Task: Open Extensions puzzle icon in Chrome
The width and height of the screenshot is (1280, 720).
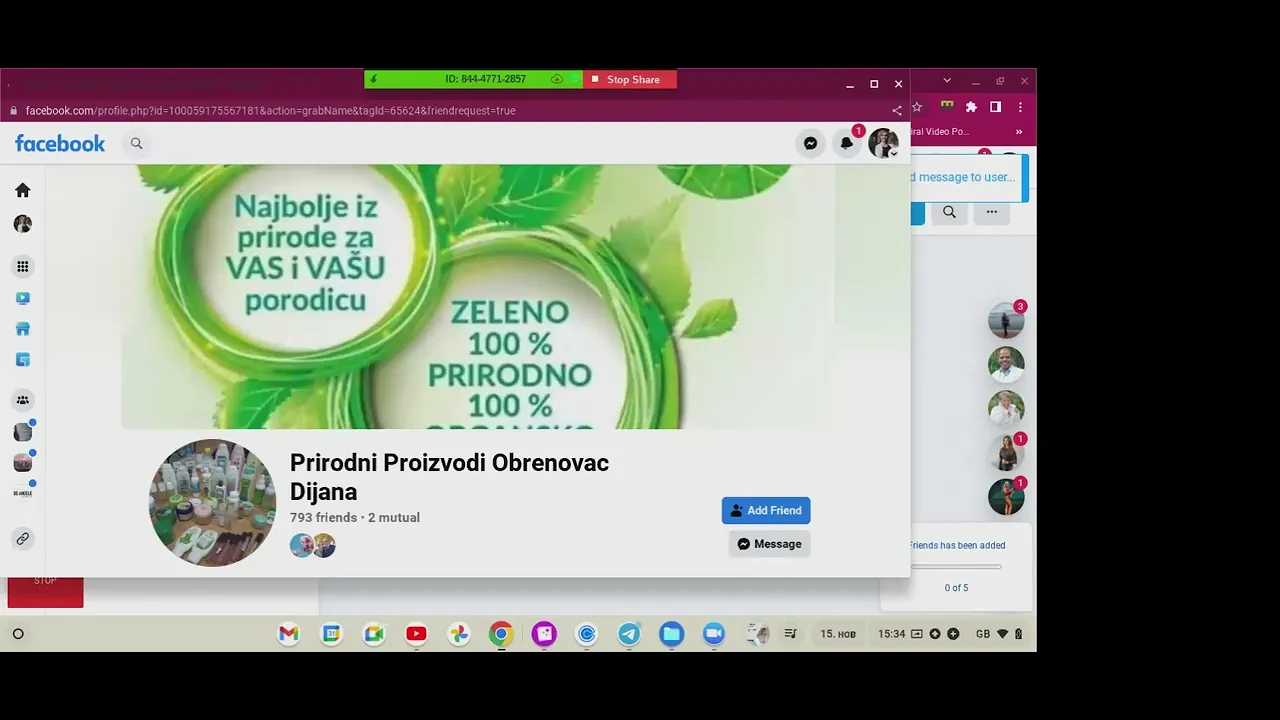Action: [971, 107]
